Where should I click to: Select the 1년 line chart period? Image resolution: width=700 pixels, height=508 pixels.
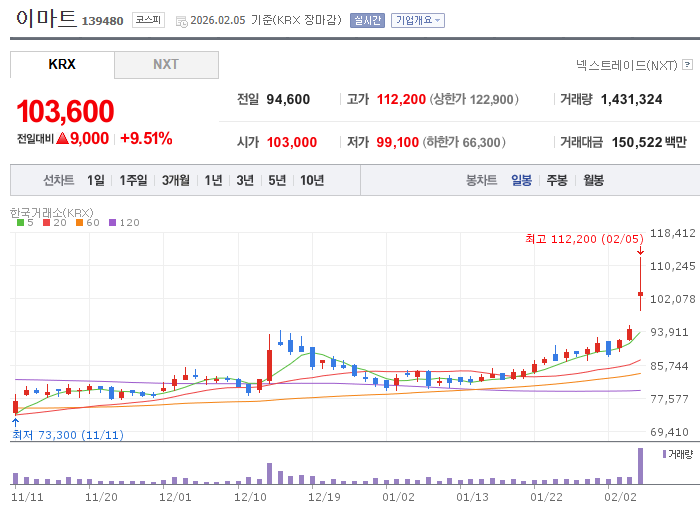coord(213,180)
